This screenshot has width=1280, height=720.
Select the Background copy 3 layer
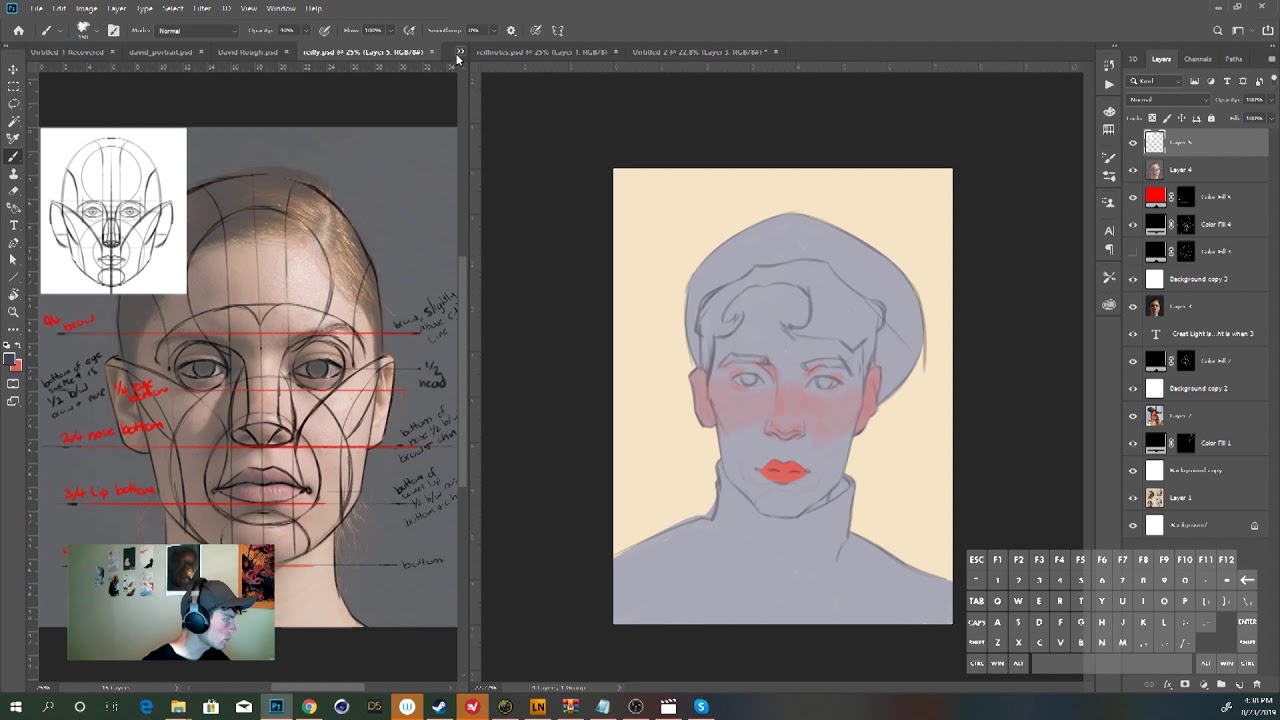click(1198, 279)
